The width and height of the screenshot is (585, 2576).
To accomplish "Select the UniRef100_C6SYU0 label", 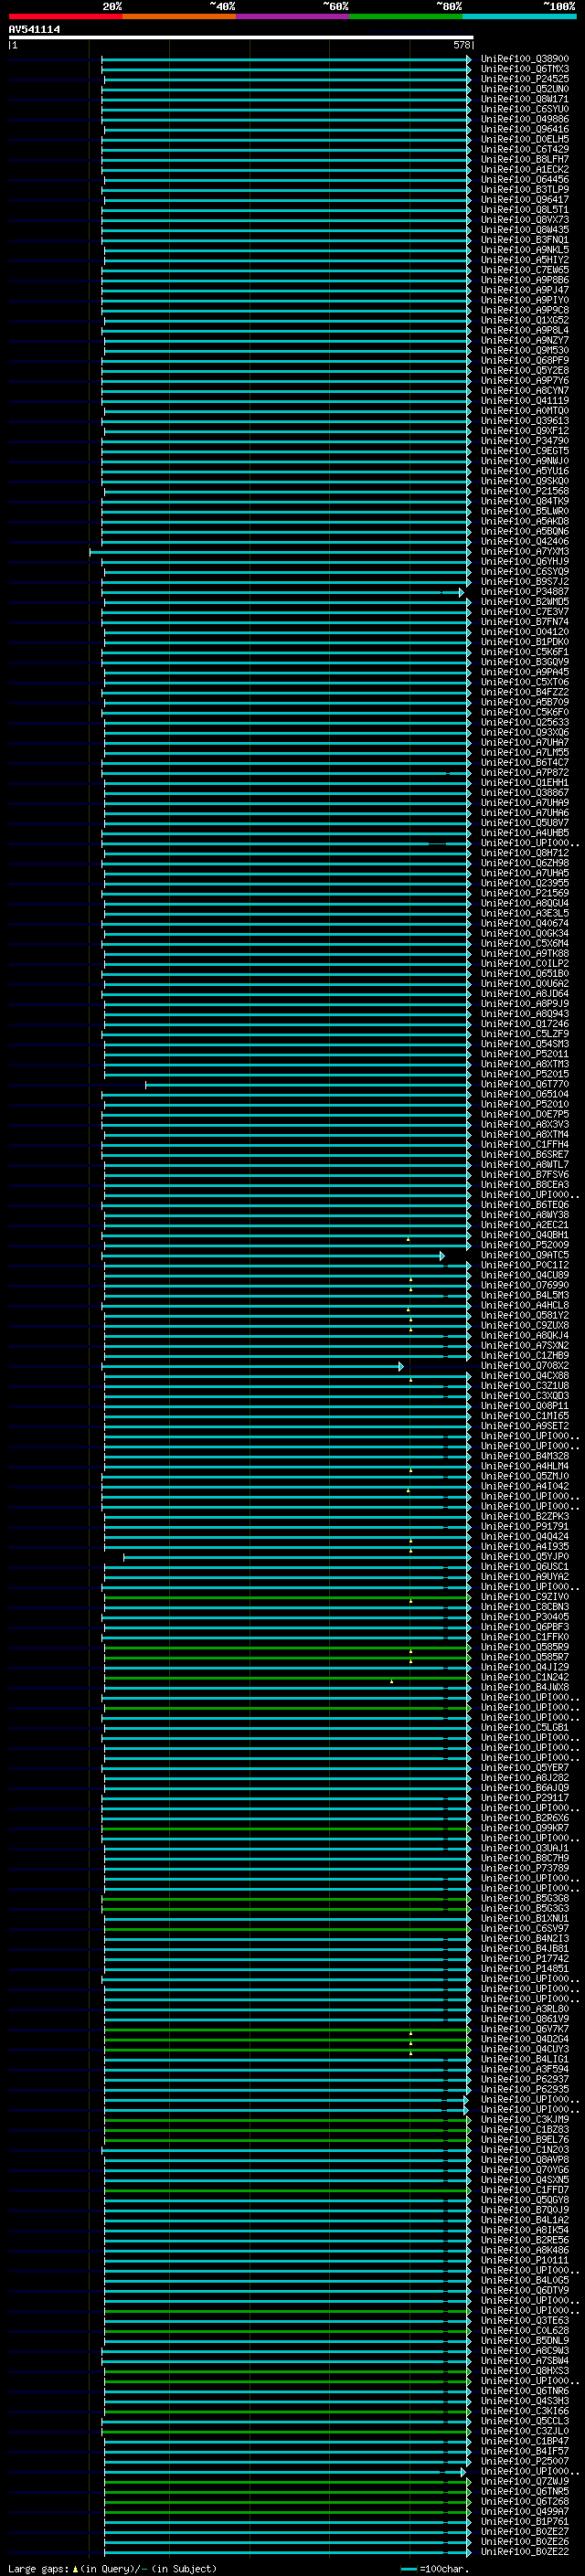I will coord(525,109).
